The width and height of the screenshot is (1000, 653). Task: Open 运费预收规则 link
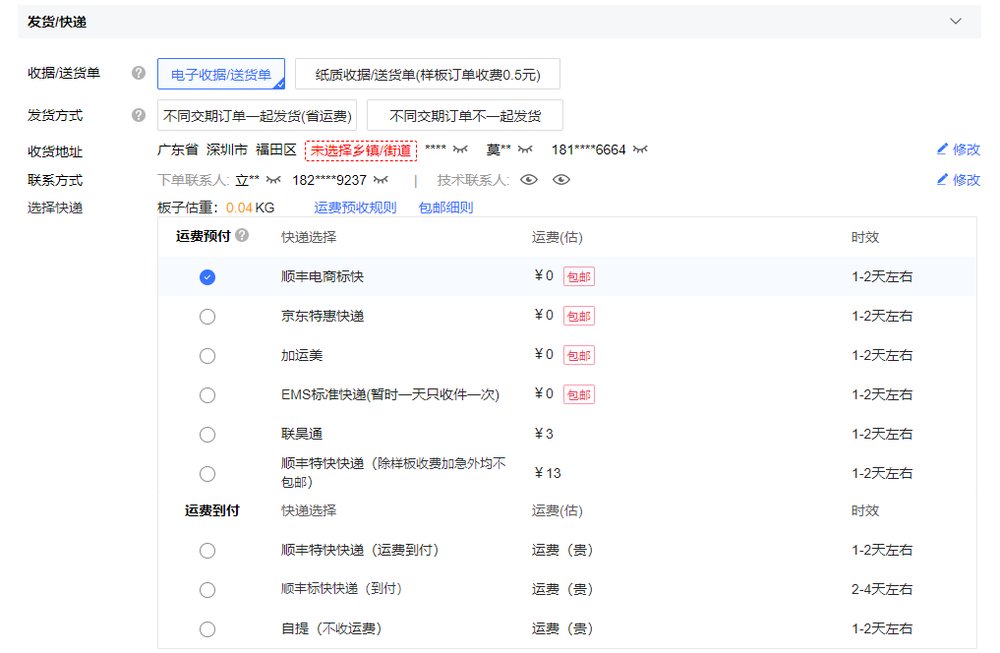click(x=355, y=207)
